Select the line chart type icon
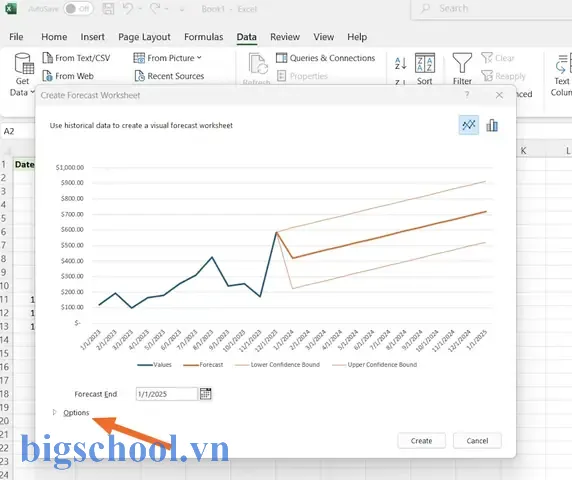The width and height of the screenshot is (572, 480). [x=469, y=125]
